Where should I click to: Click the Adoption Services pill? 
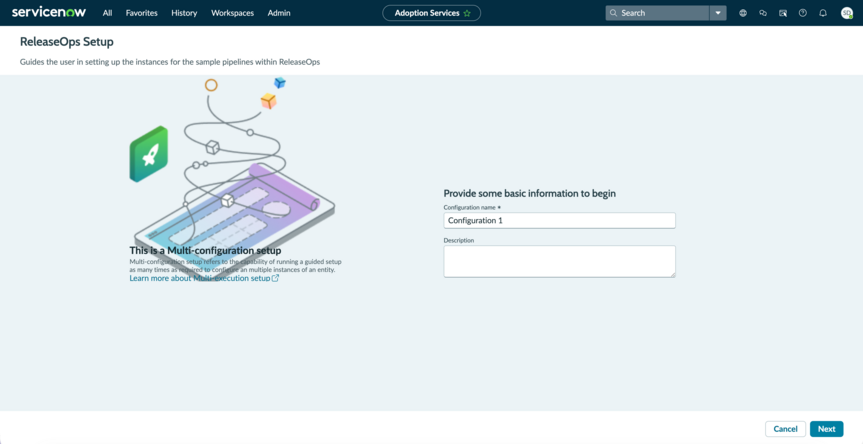(x=432, y=13)
